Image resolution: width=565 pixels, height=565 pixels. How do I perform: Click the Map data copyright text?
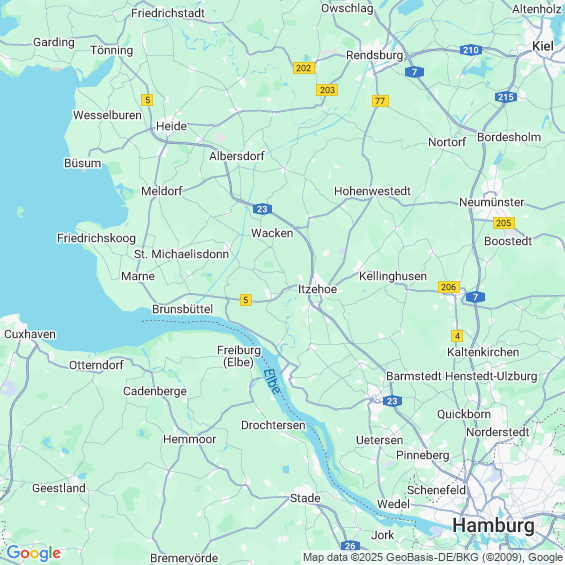433,557
